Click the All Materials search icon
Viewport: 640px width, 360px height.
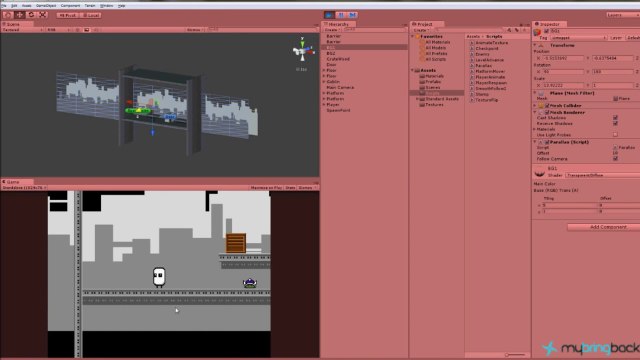pyautogui.click(x=422, y=42)
